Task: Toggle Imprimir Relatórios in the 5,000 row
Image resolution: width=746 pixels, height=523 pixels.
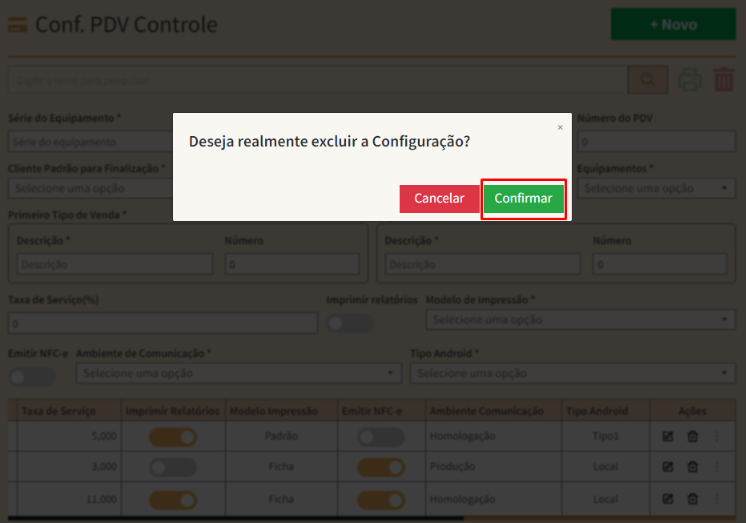Action: [173, 437]
